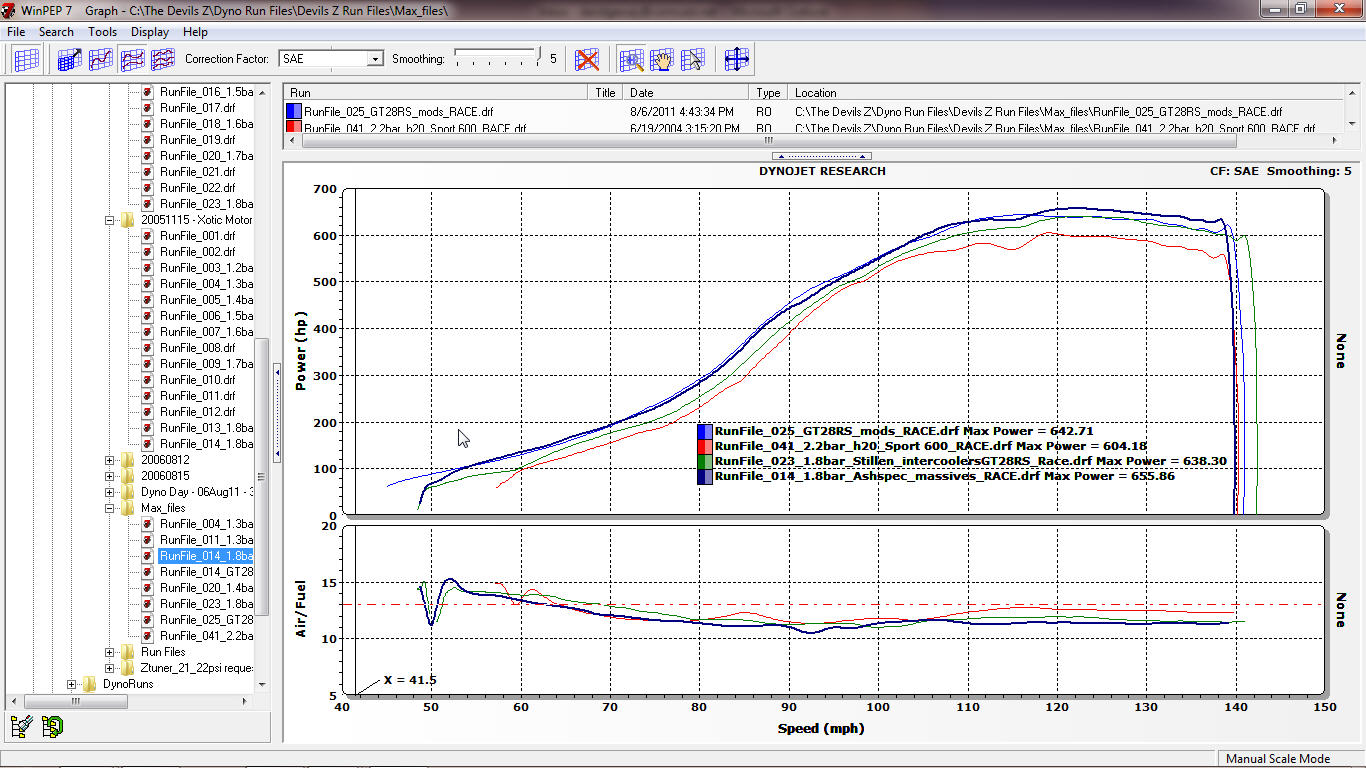Open the Correction Factor SAE dropdown
1366x768 pixels.
click(375, 59)
